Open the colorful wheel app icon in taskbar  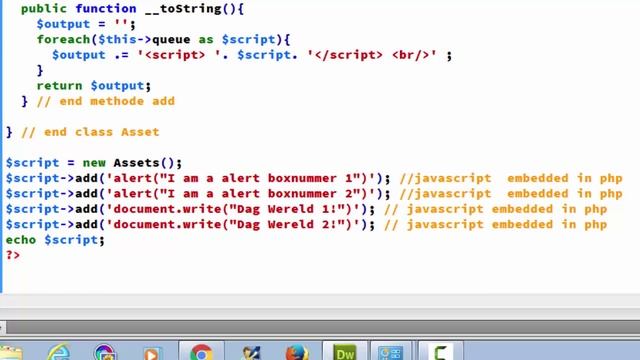pyautogui.click(x=105, y=352)
